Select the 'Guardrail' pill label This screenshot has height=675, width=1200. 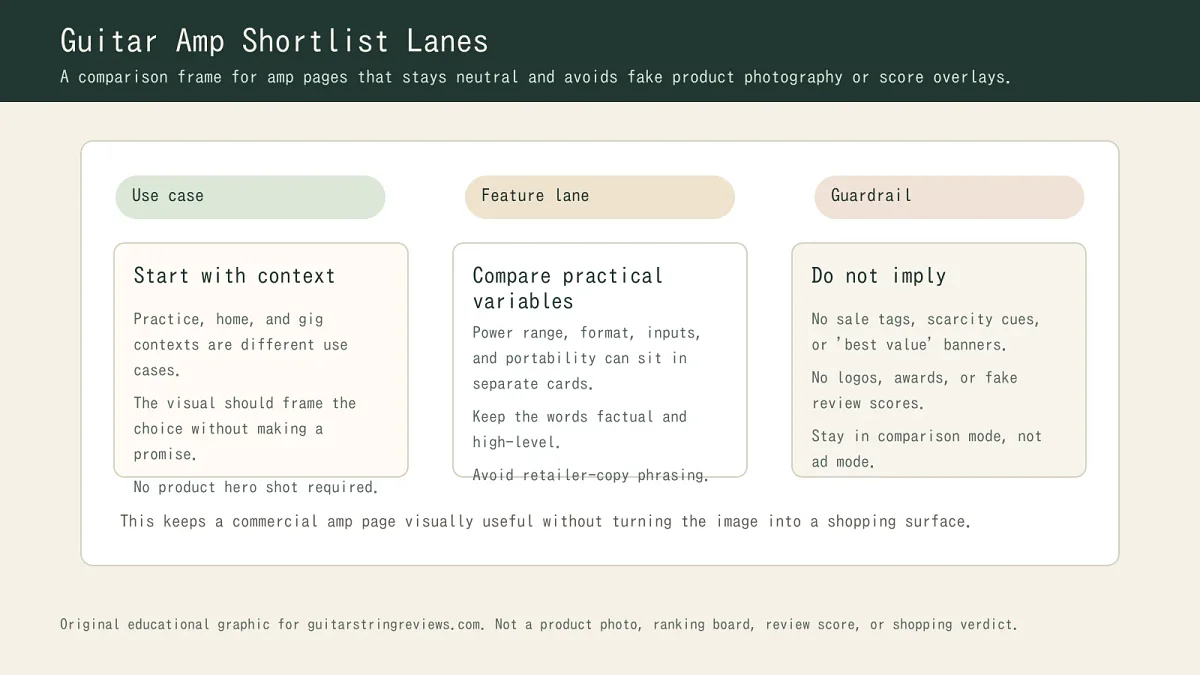coord(871,196)
